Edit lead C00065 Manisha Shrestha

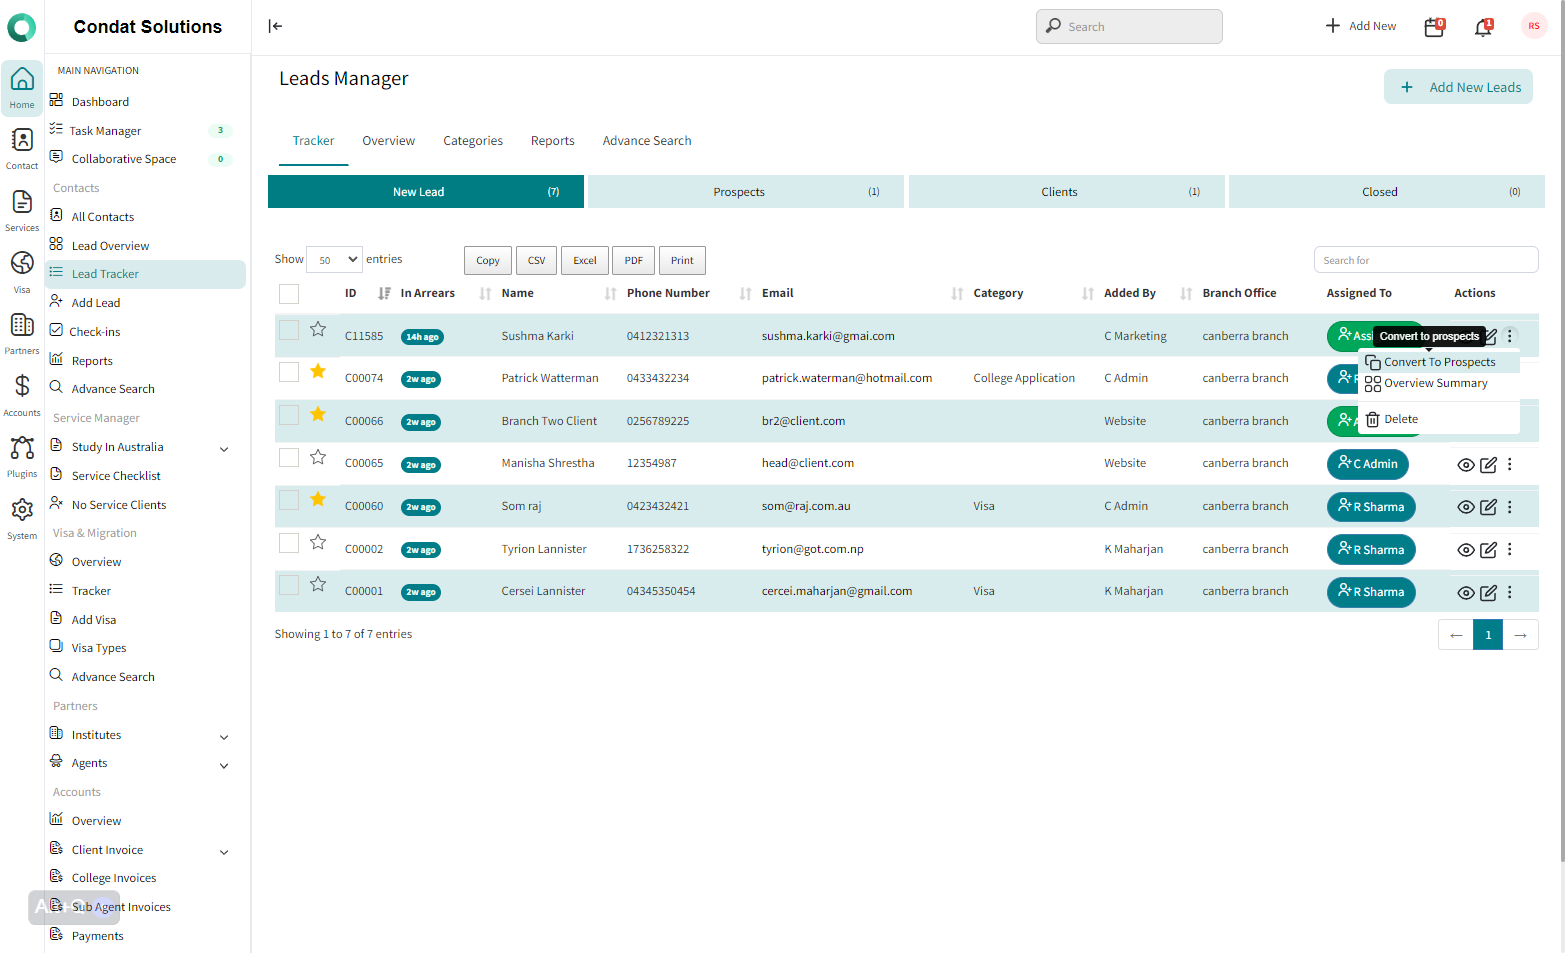[x=1488, y=464]
